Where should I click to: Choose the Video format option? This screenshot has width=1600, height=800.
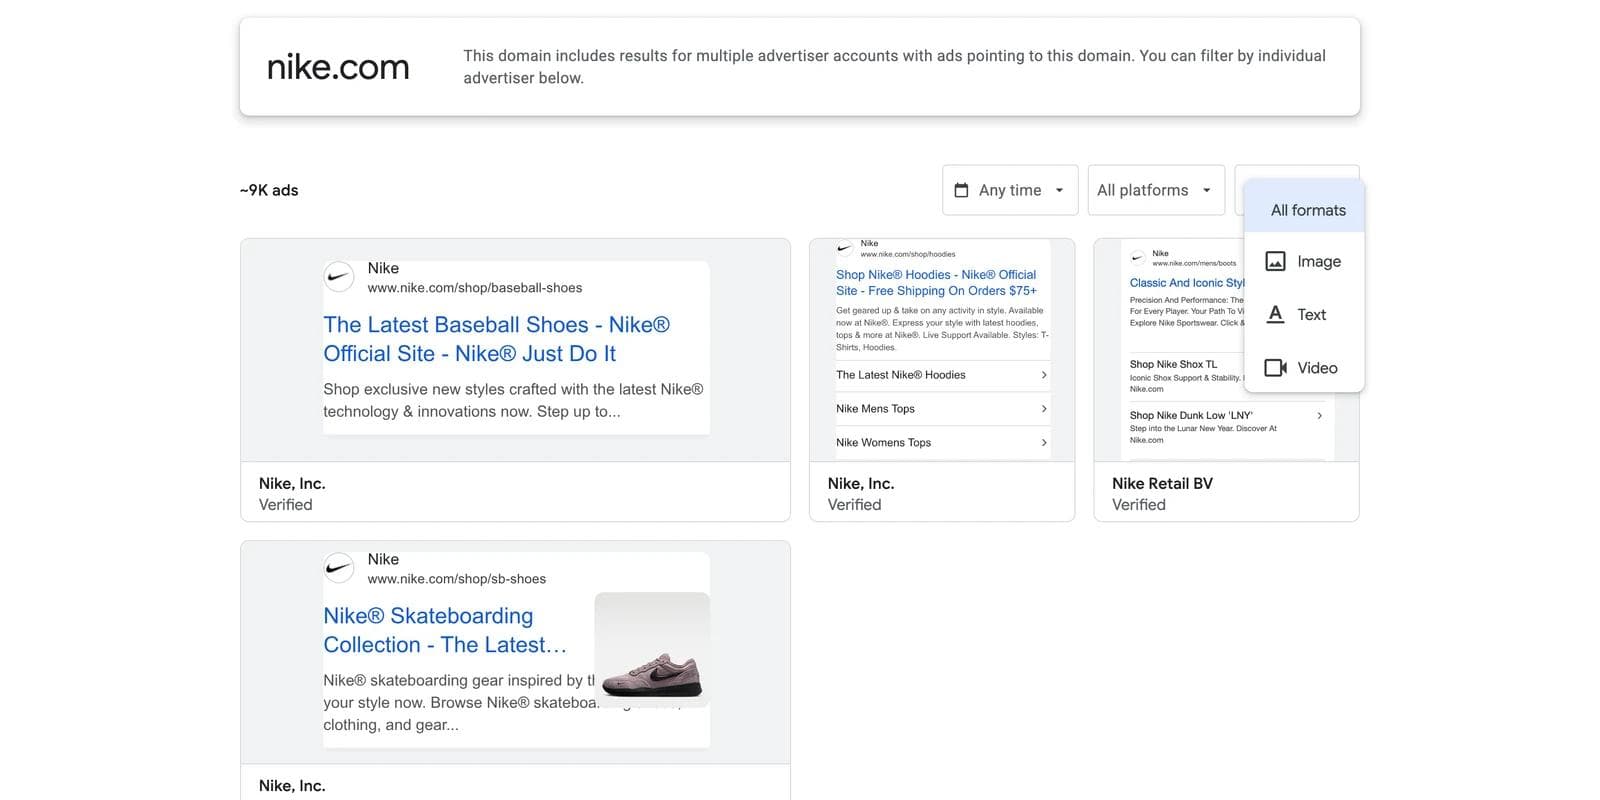(x=1304, y=368)
